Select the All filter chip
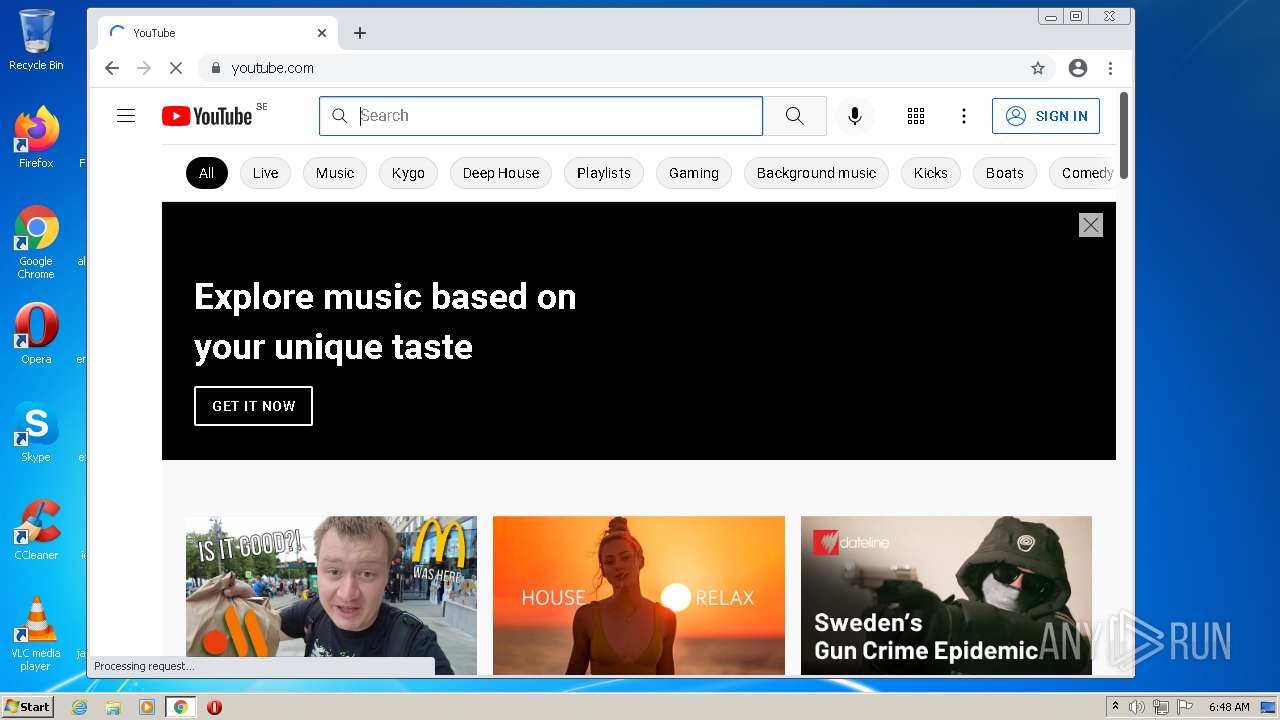This screenshot has height=720, width=1280. point(206,173)
